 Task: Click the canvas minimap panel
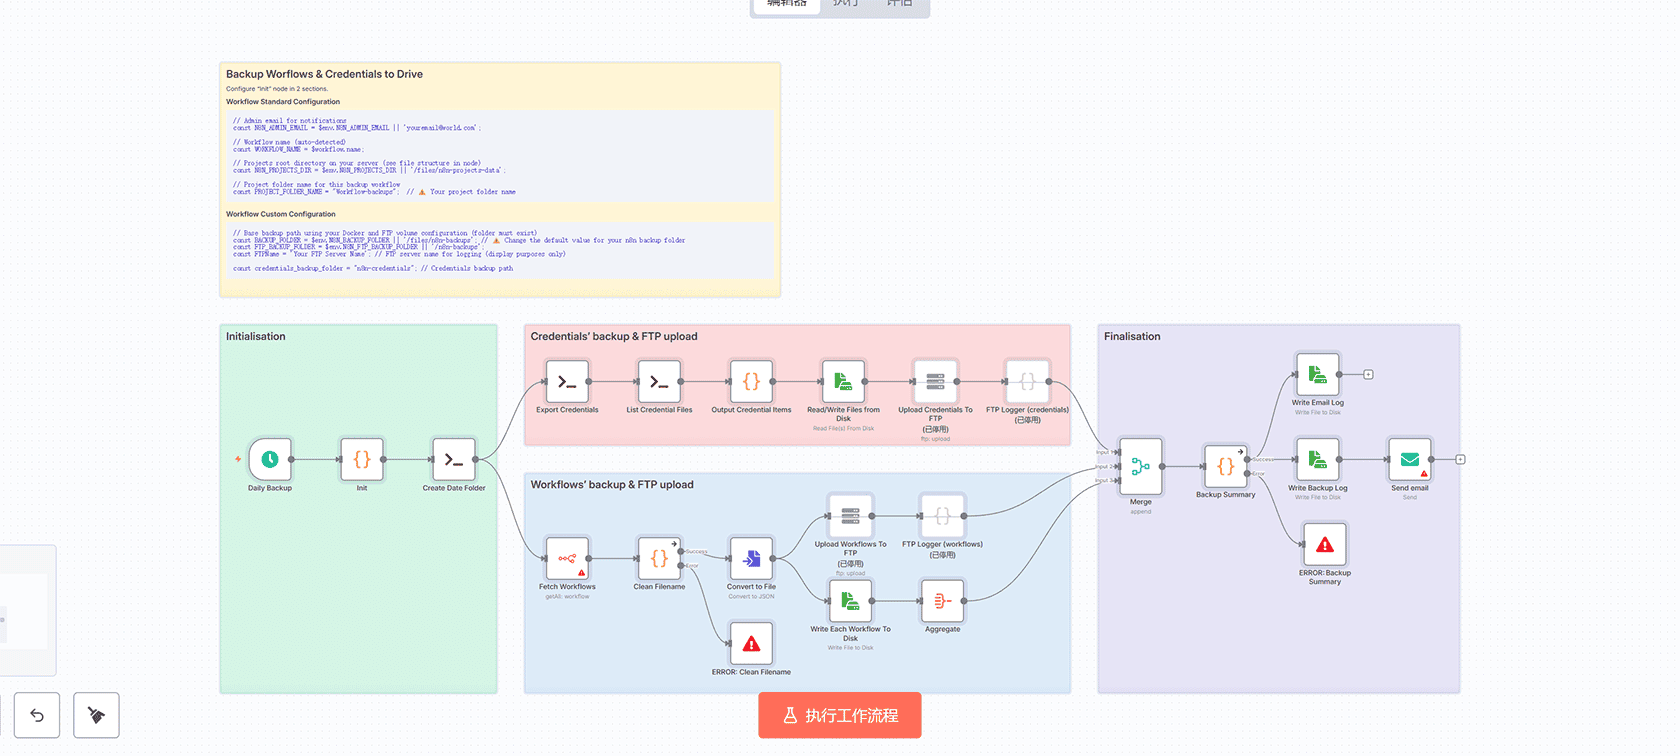pyautogui.click(x=25, y=610)
